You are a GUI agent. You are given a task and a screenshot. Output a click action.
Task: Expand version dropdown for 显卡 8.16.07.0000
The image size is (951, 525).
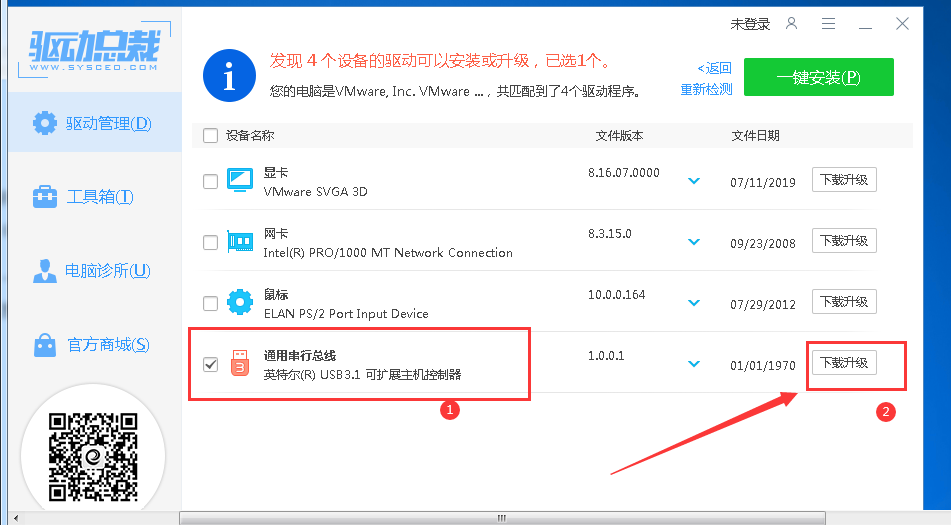tap(694, 181)
